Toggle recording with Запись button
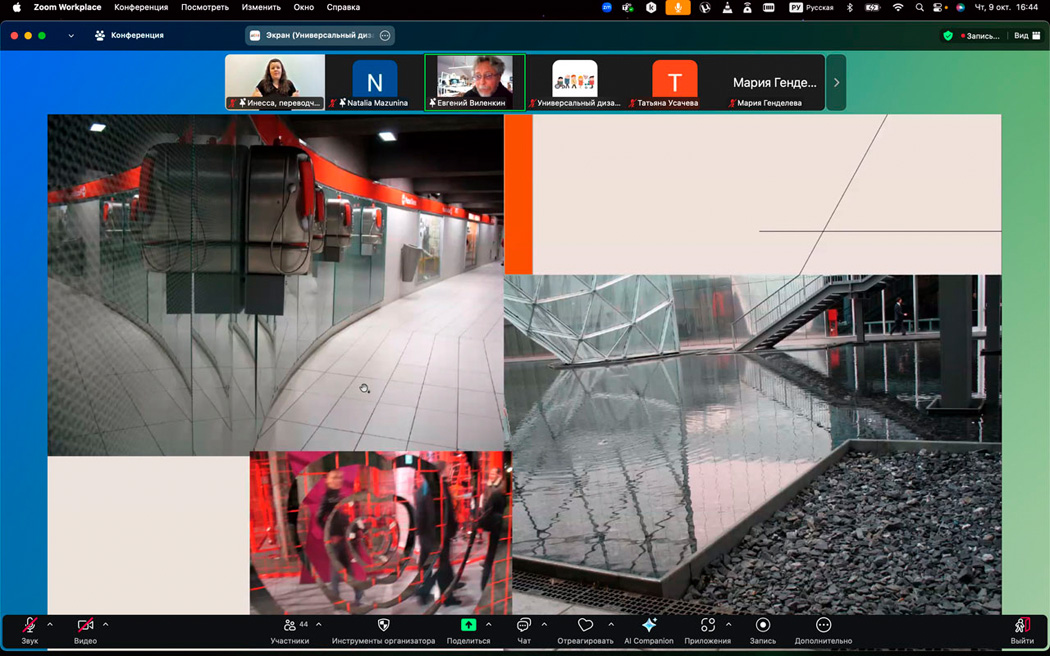The height and width of the screenshot is (656, 1050). [762, 630]
